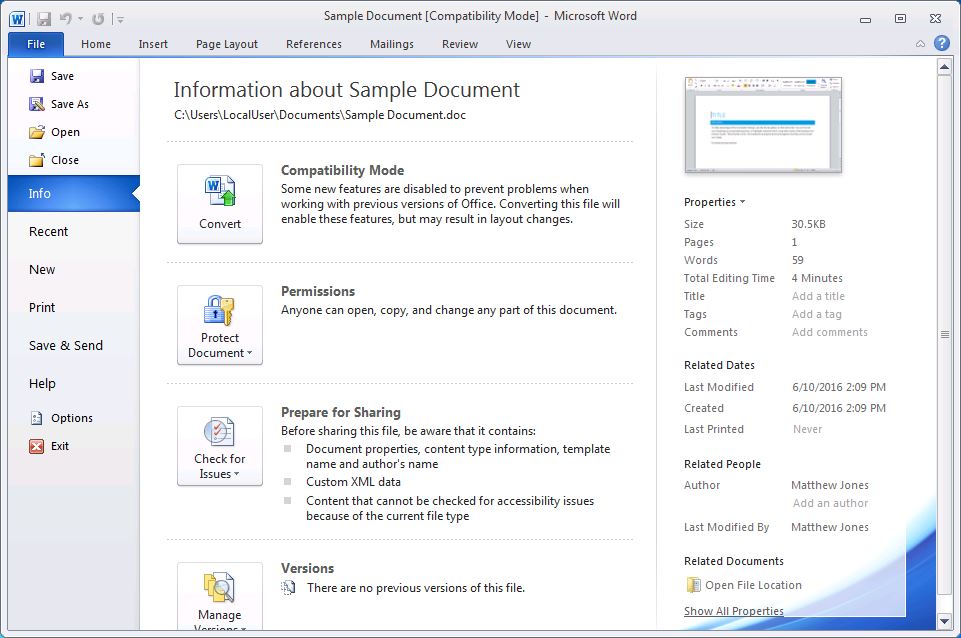Image resolution: width=961 pixels, height=638 pixels.
Task: Click the Undo icon in Quick Access Toolbar
Action: pyautogui.click(x=66, y=19)
